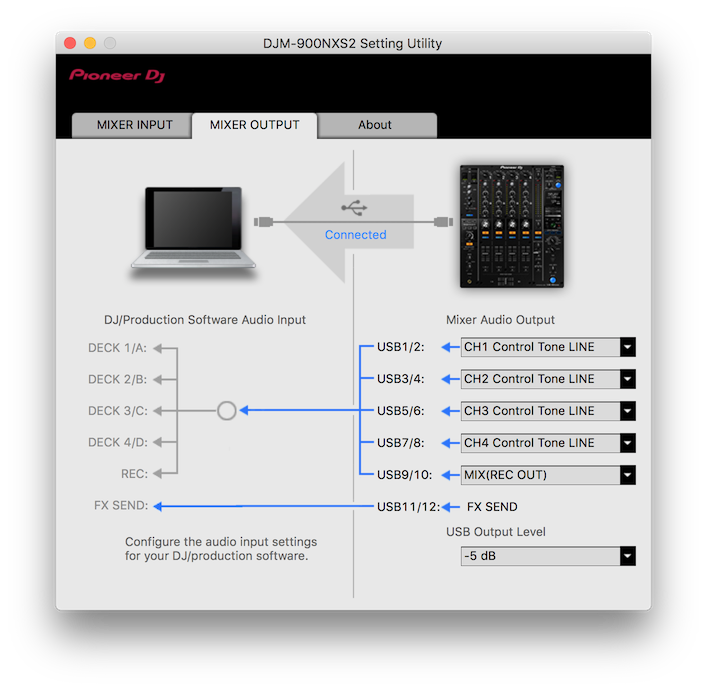707x690 pixels.
Task: Click the DECK 1/A label
Action: tap(117, 348)
